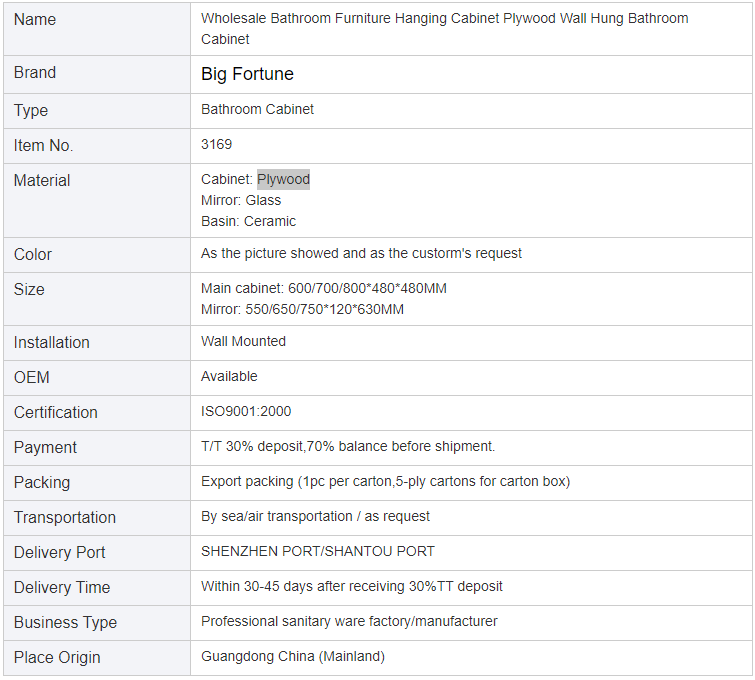The width and height of the screenshot is (755, 680).
Task: Click SHENZHEN PORT/SHANTOU PORT text
Action: [318, 551]
